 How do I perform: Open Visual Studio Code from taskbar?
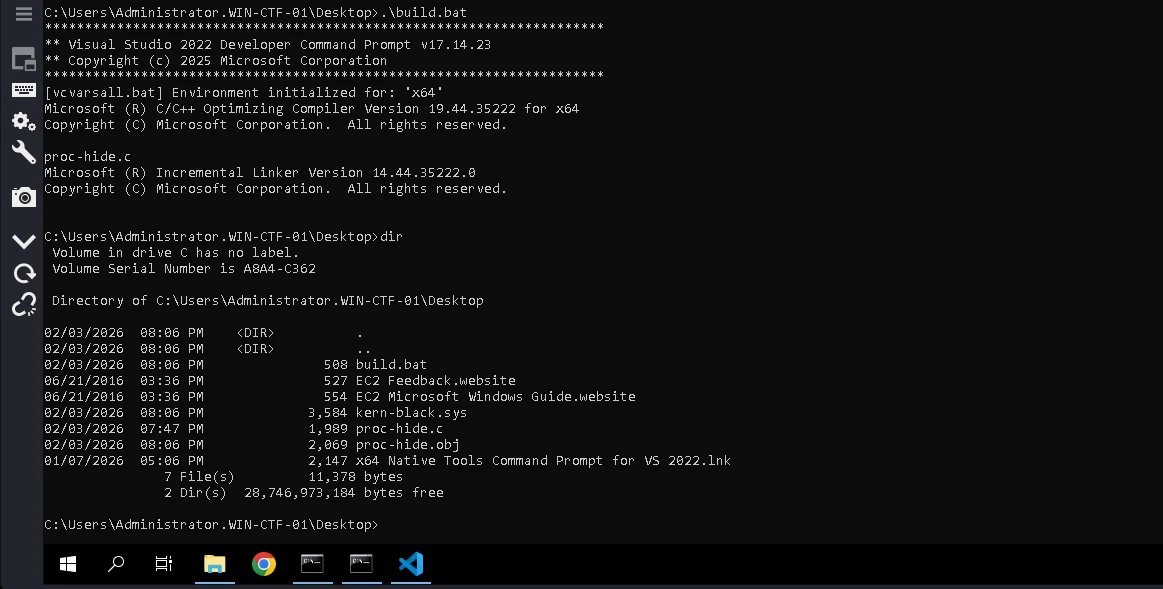coord(410,564)
